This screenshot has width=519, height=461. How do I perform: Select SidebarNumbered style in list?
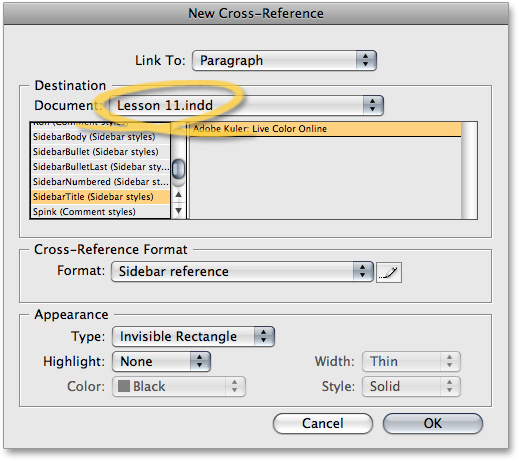pos(100,182)
